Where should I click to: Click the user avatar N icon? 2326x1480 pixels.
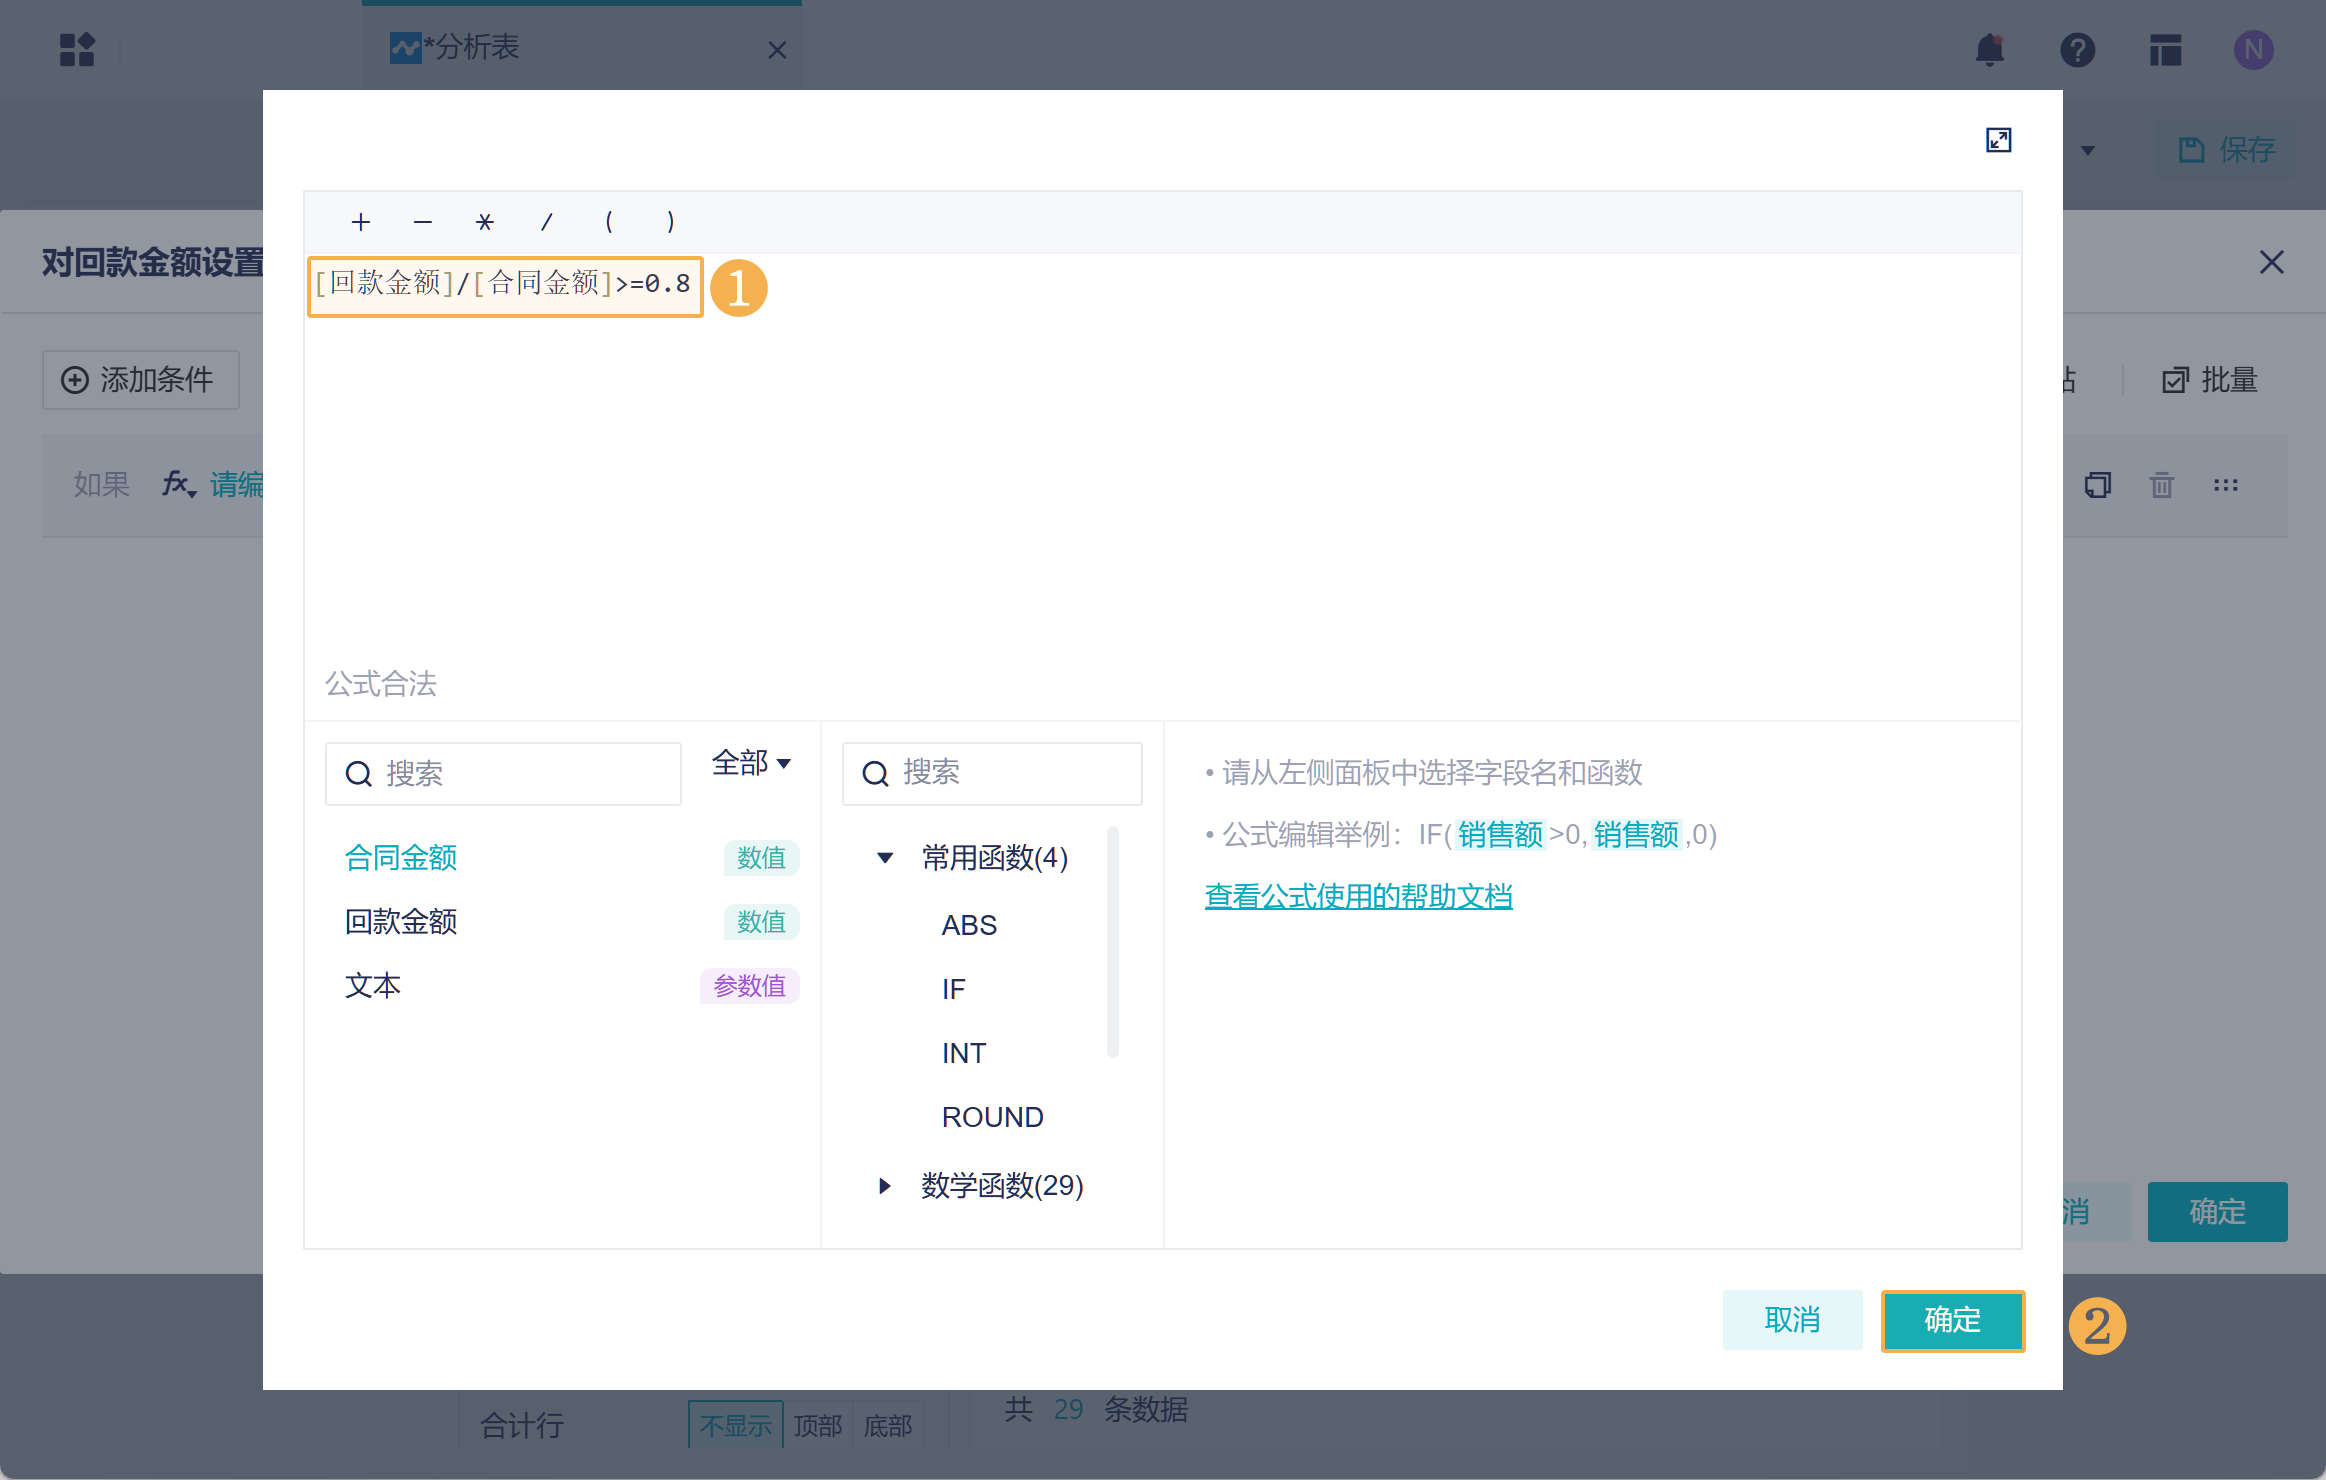2253,50
